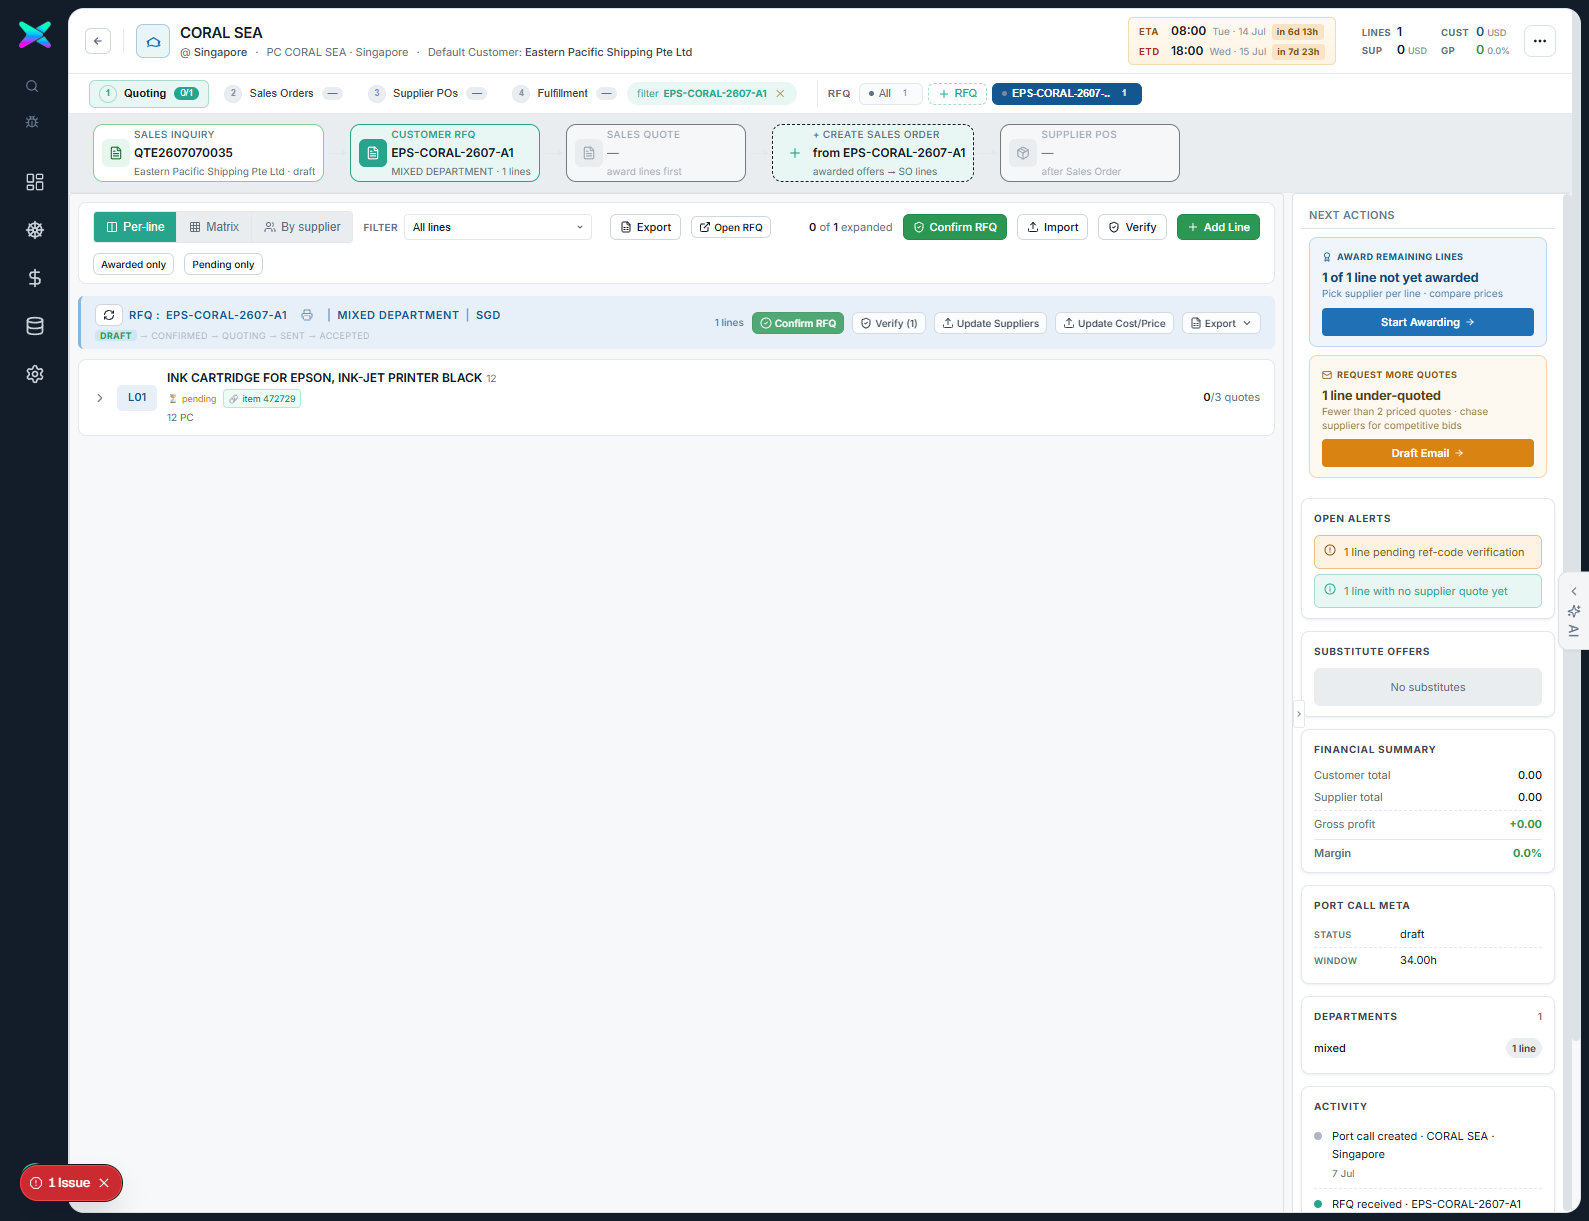Viewport: 1589px width, 1221px height.
Task: Remove the EPS-CORAL-2607-A1 filter chip
Action: (x=781, y=93)
